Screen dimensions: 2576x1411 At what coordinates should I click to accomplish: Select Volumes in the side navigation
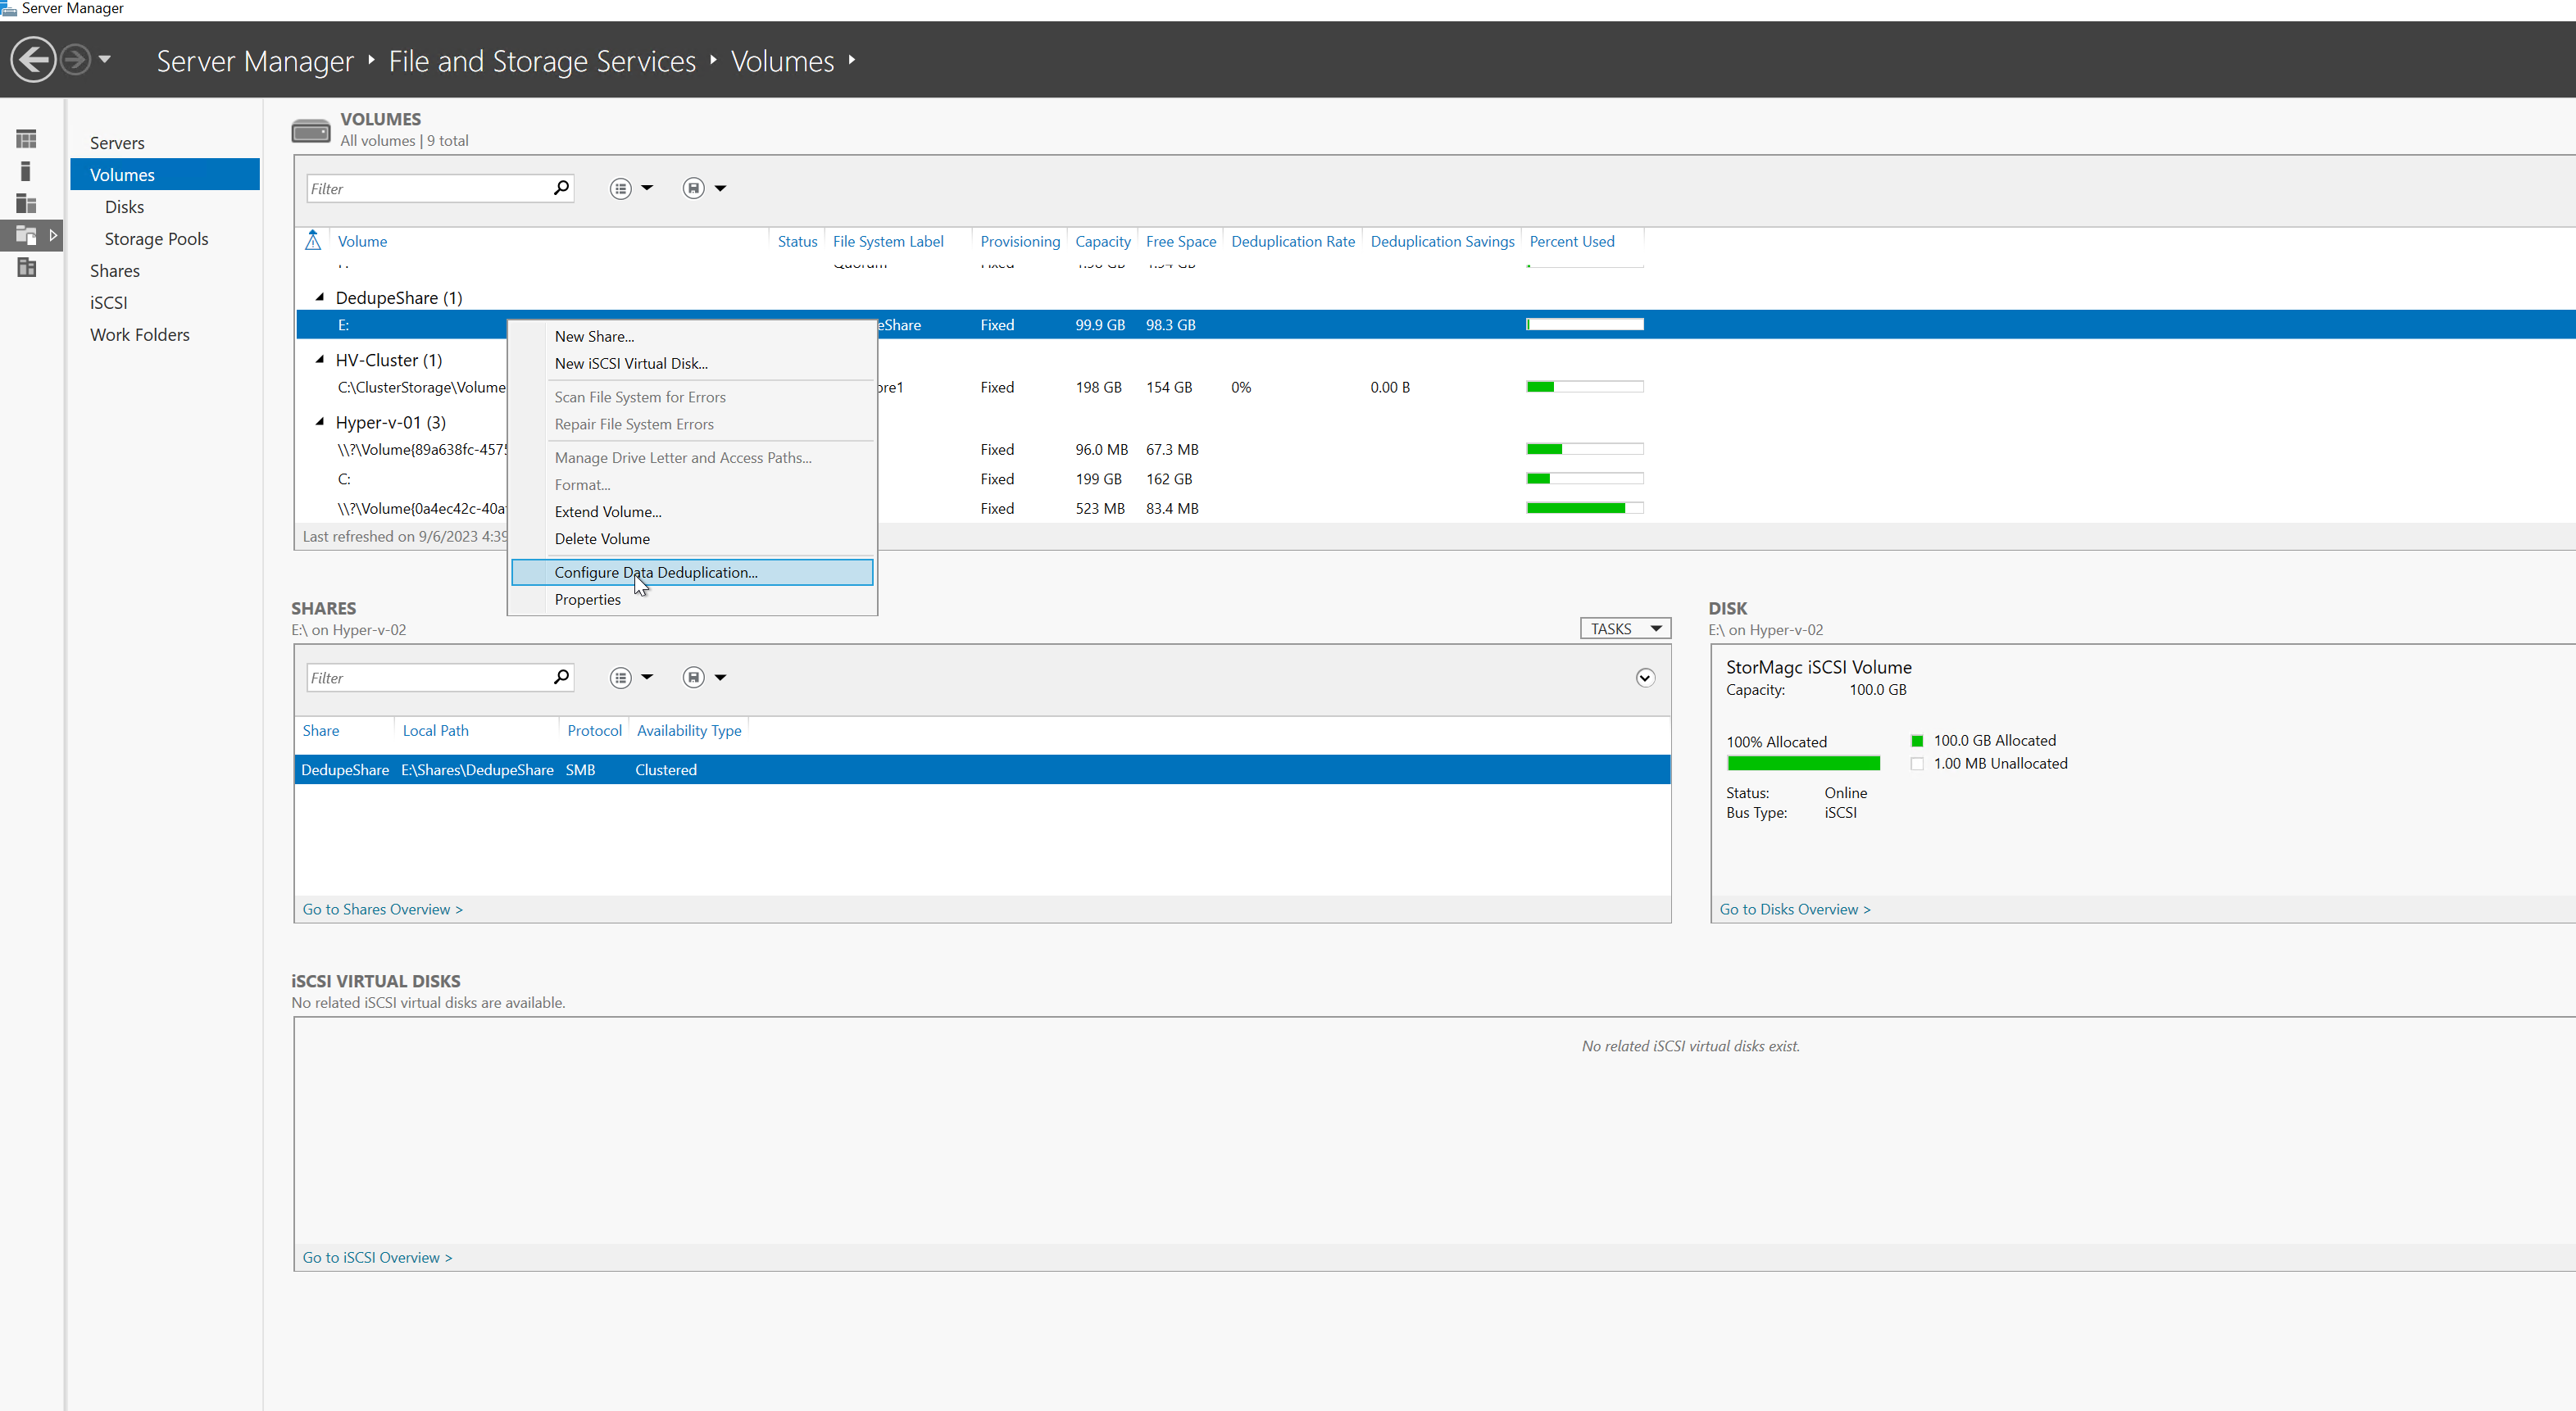tap(165, 174)
